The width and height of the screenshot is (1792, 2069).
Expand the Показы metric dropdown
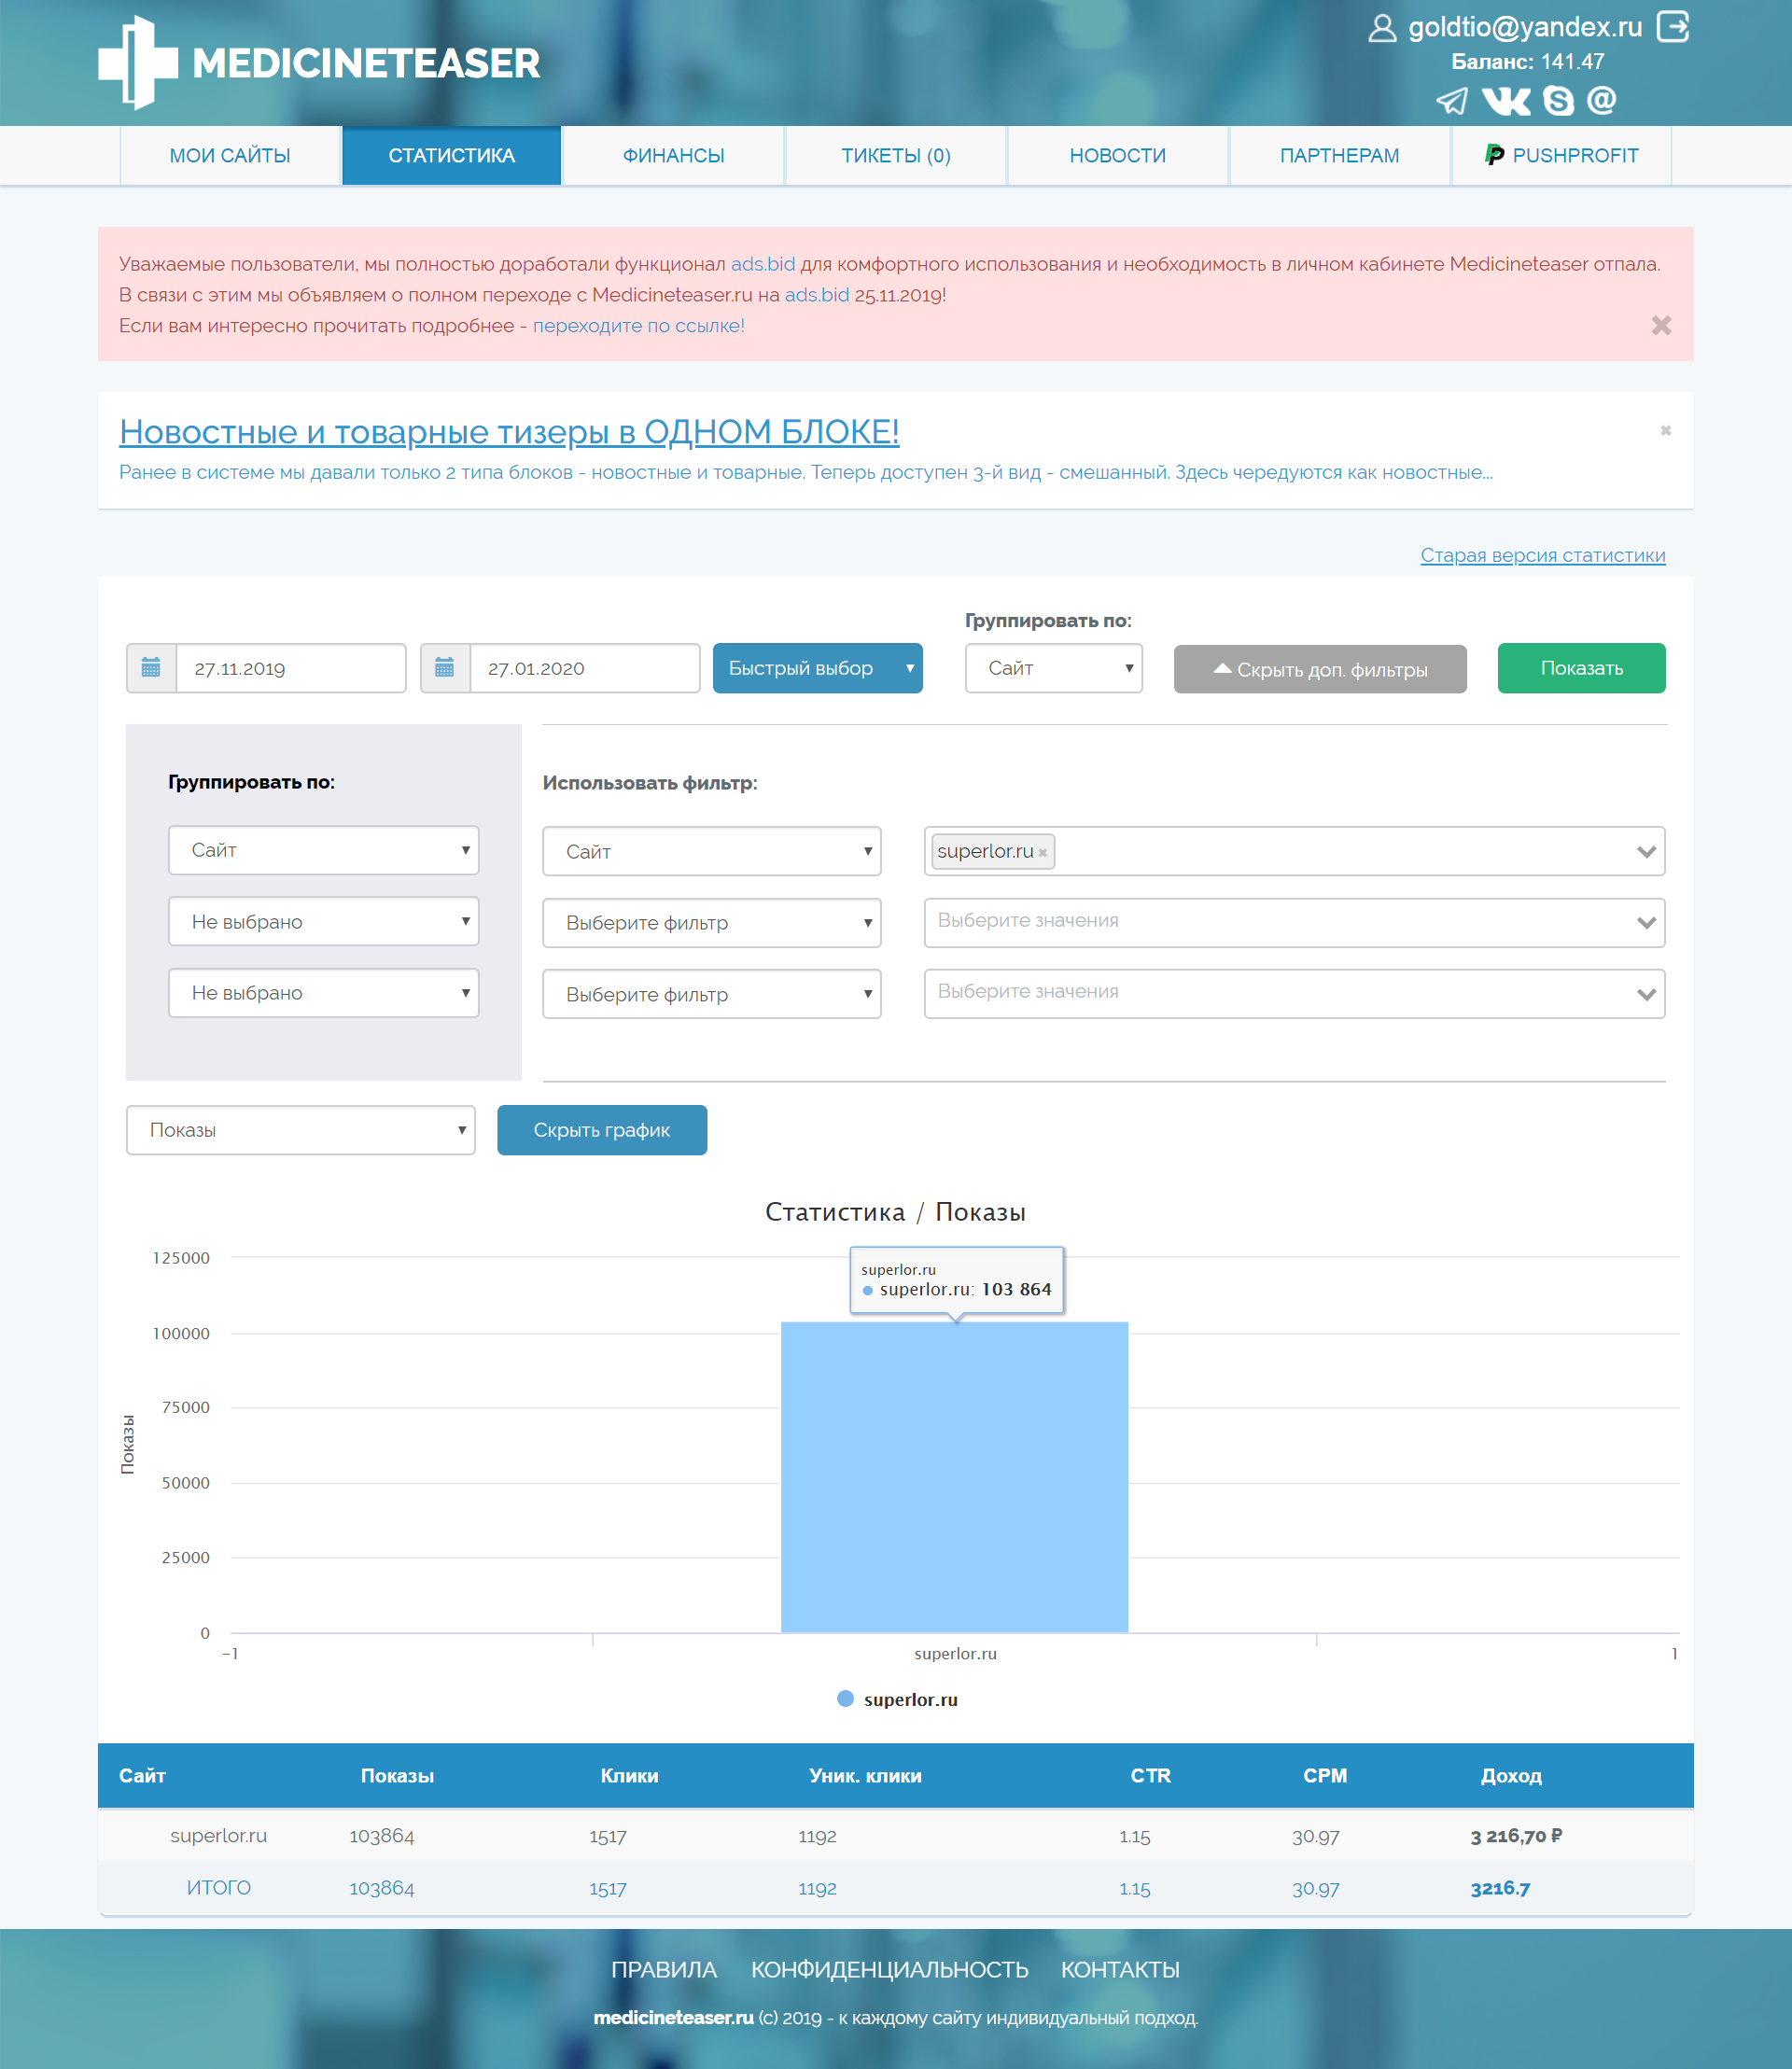click(300, 1130)
